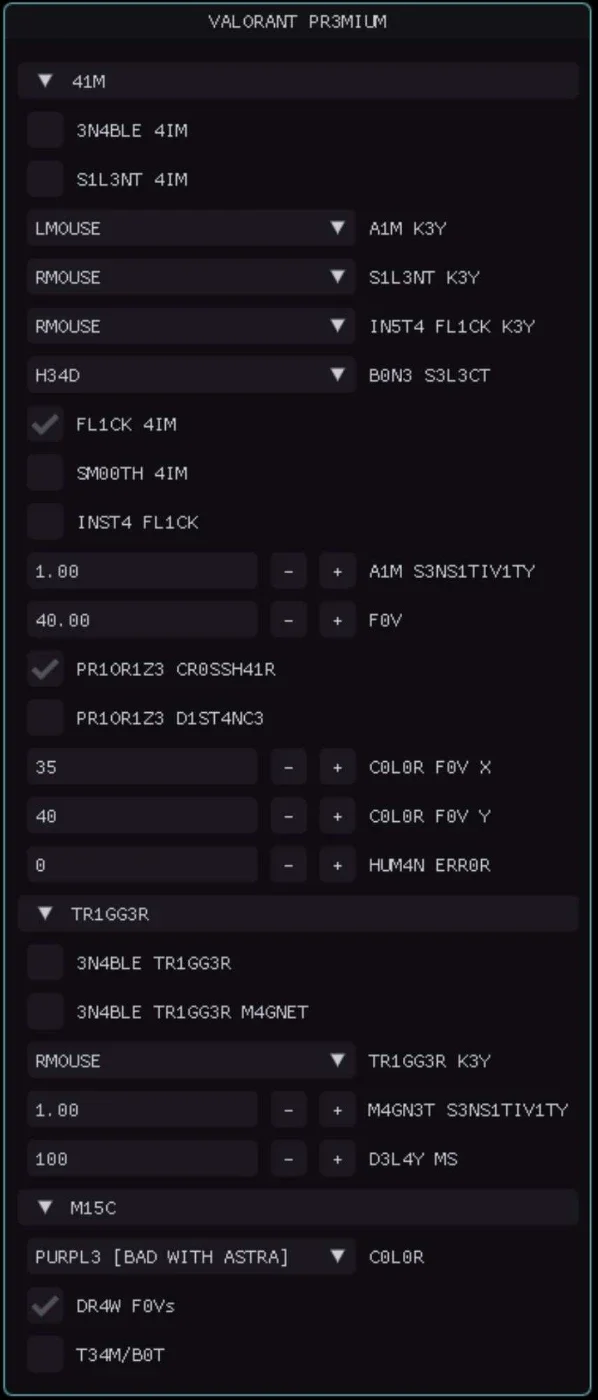Viewport: 598px width, 1400px height.
Task: Collapse the 41M section header
Action: (298, 81)
